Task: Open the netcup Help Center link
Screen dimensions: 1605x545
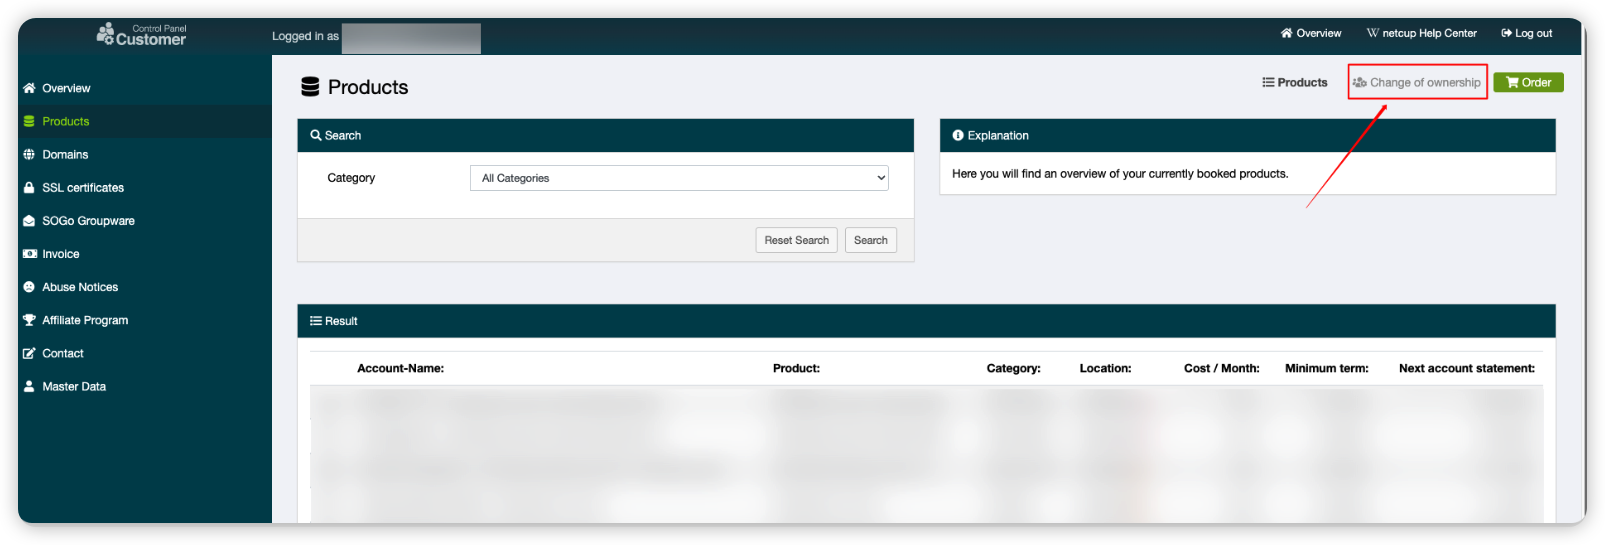Action: coord(1422,33)
